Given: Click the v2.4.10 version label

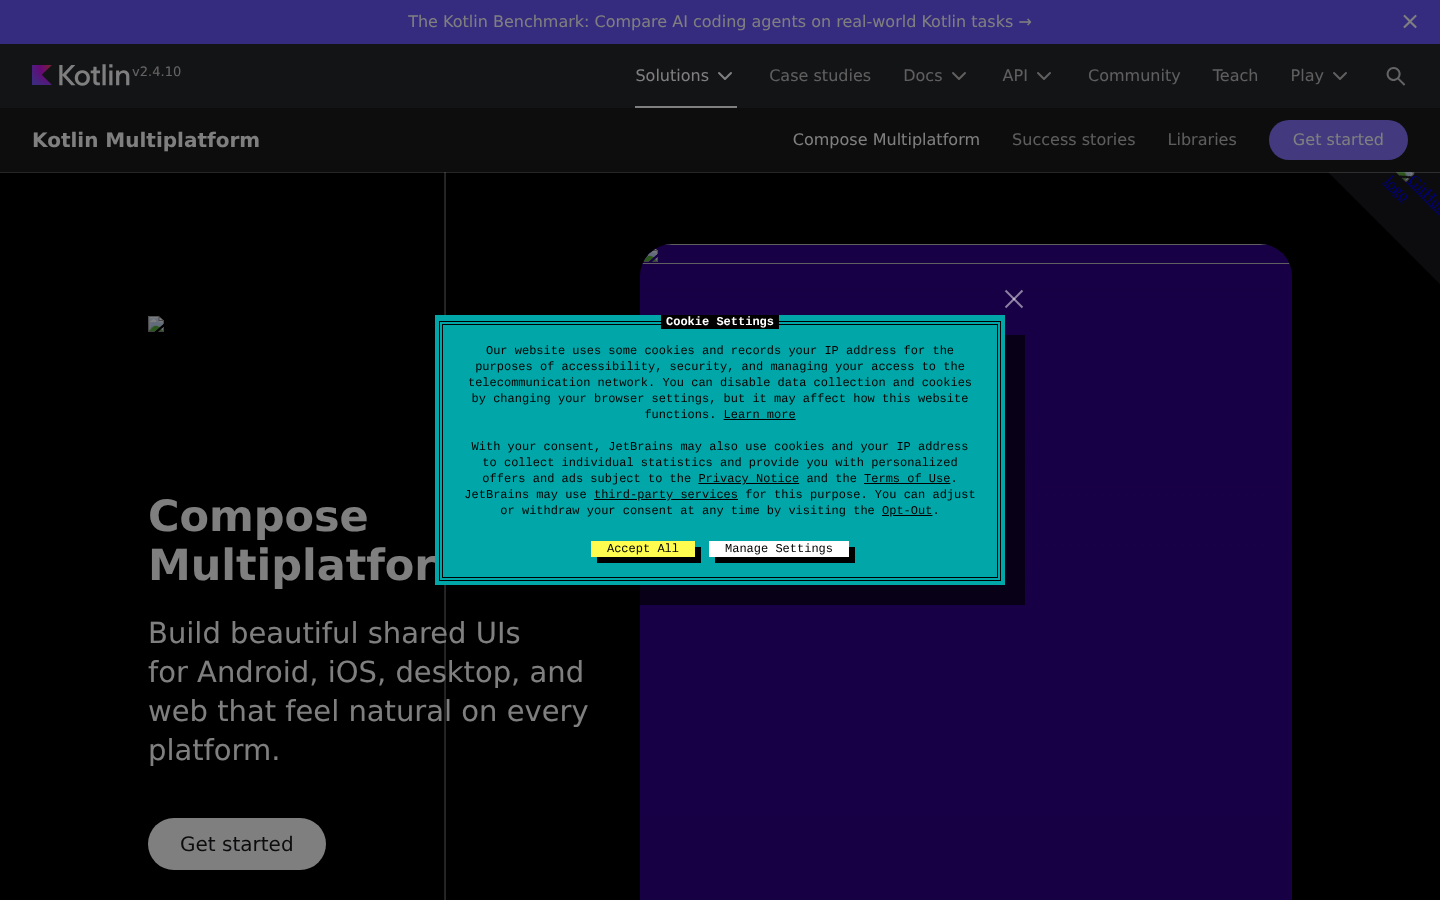Looking at the screenshot, I should point(157,72).
